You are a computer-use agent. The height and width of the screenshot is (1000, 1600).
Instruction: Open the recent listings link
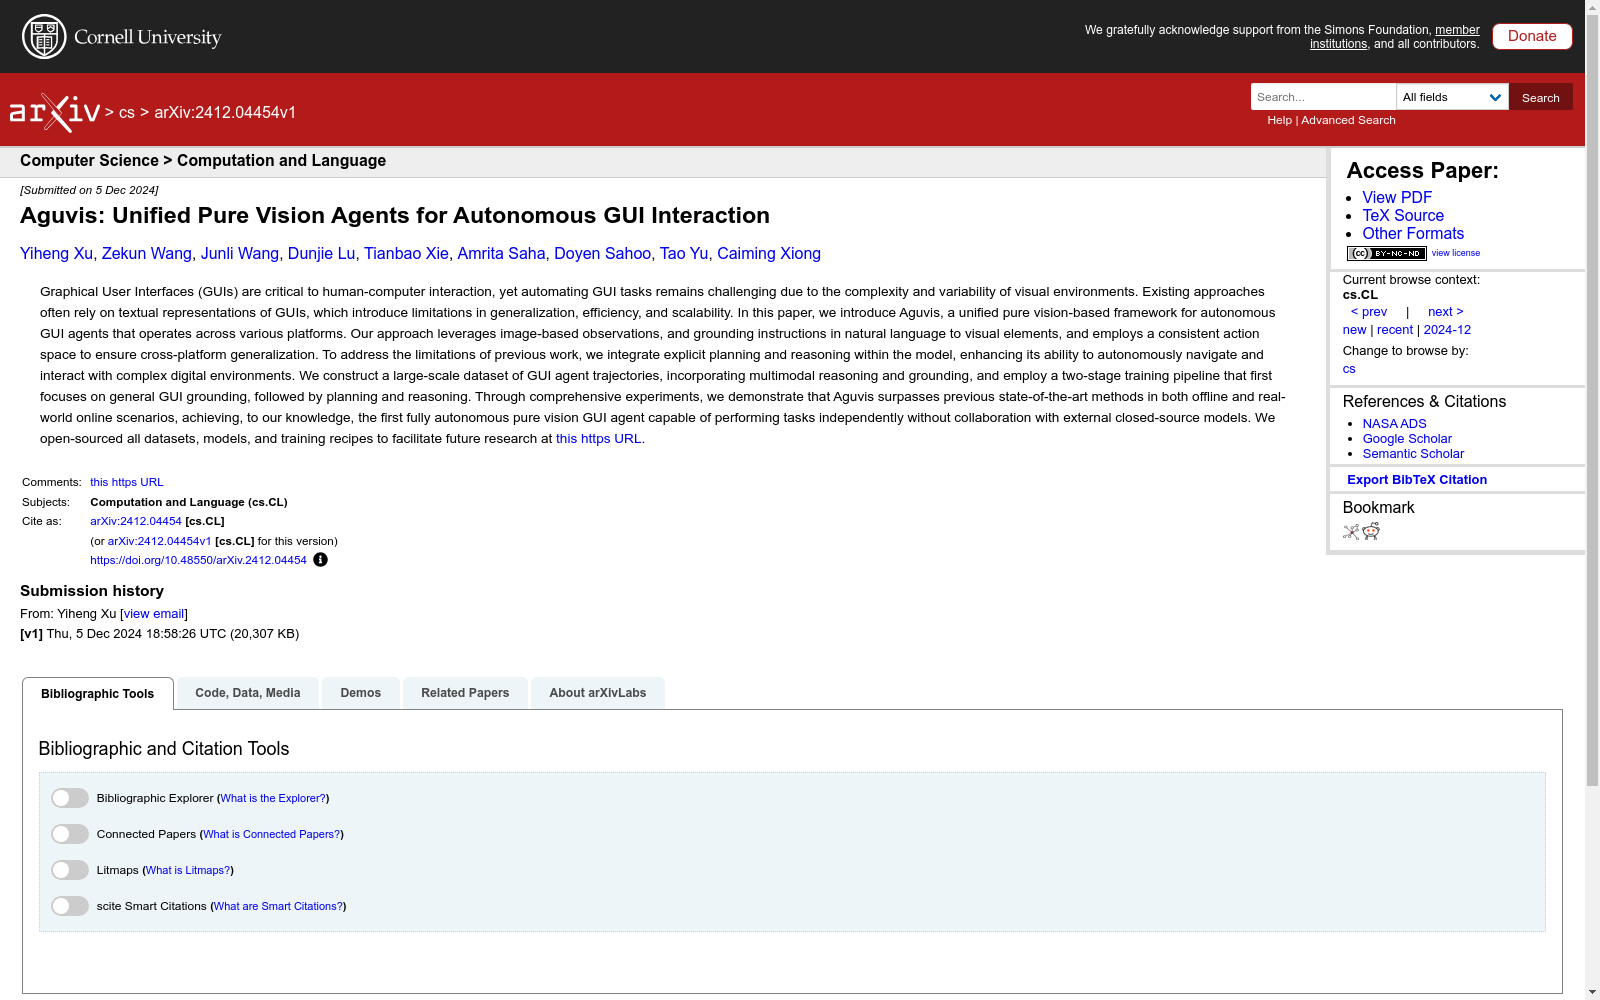1395,330
